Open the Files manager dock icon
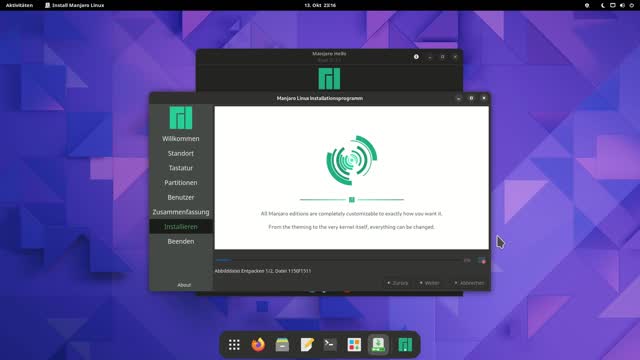640x360 pixels. click(282, 345)
